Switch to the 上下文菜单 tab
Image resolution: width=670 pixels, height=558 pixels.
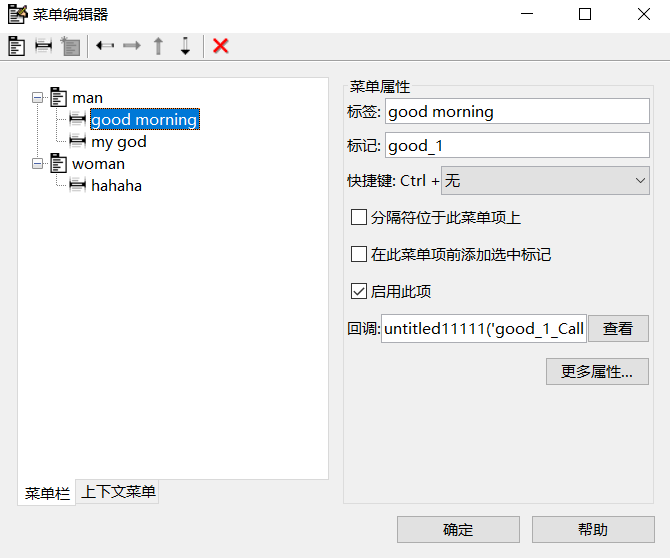[x=118, y=492]
